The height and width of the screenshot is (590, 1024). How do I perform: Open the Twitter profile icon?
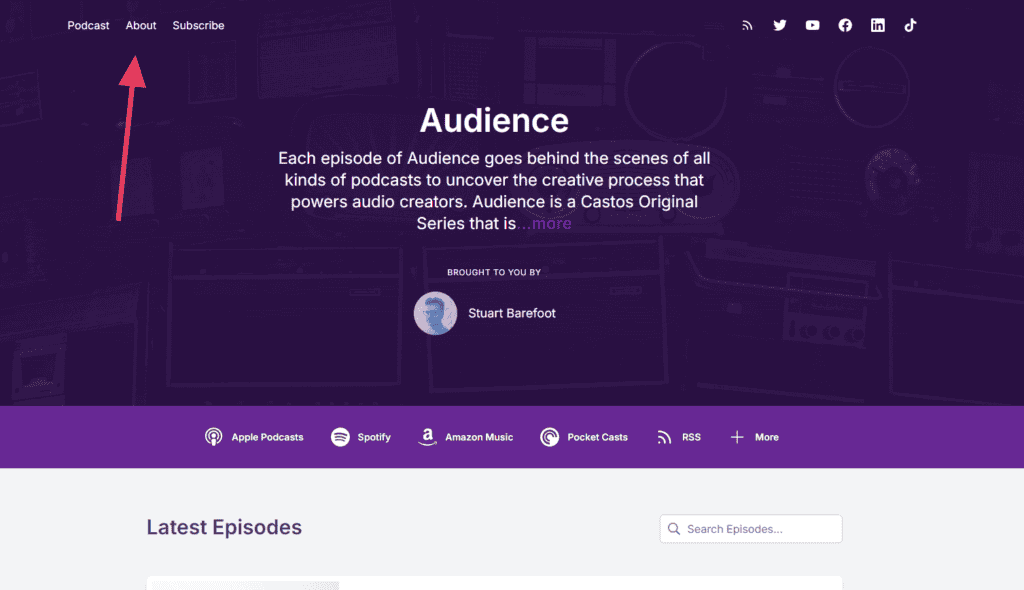(x=780, y=26)
